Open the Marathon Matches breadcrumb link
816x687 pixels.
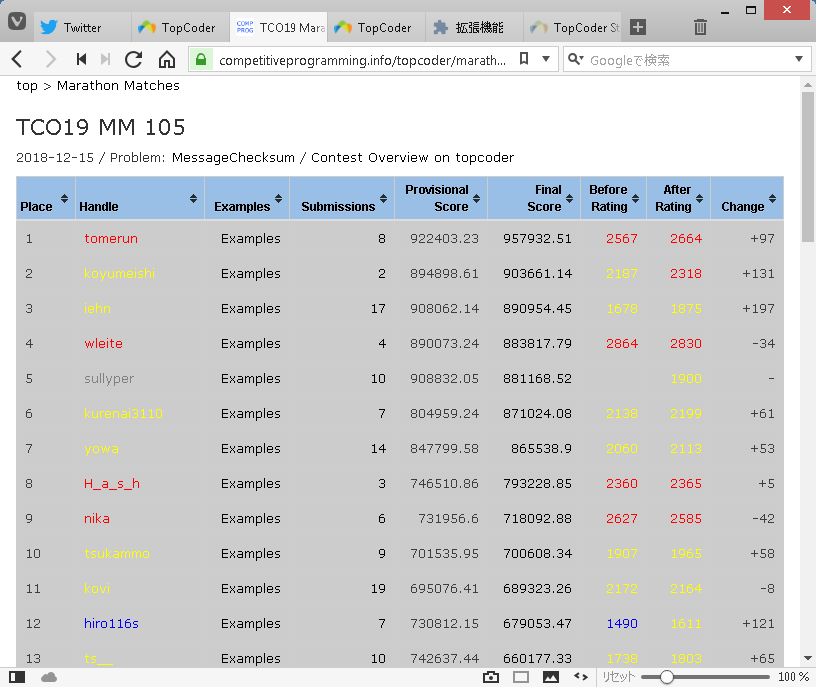tap(118, 85)
